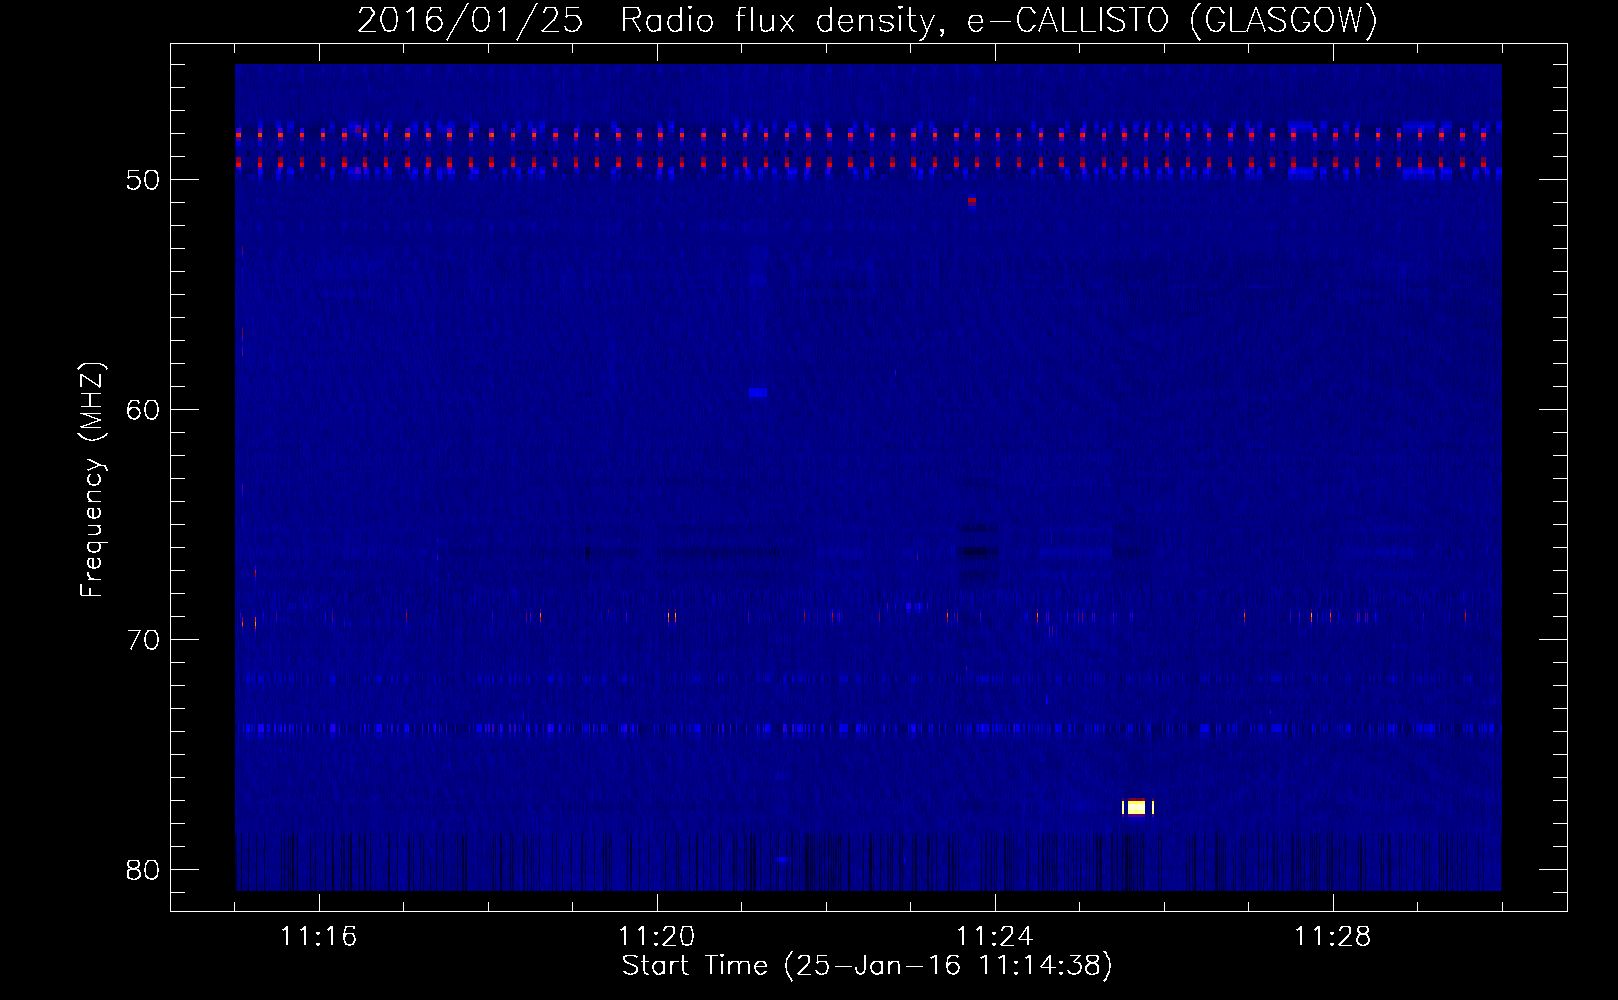Click the 11:24 time tick label
Image resolution: width=1618 pixels, height=1000 pixels.
(995, 937)
